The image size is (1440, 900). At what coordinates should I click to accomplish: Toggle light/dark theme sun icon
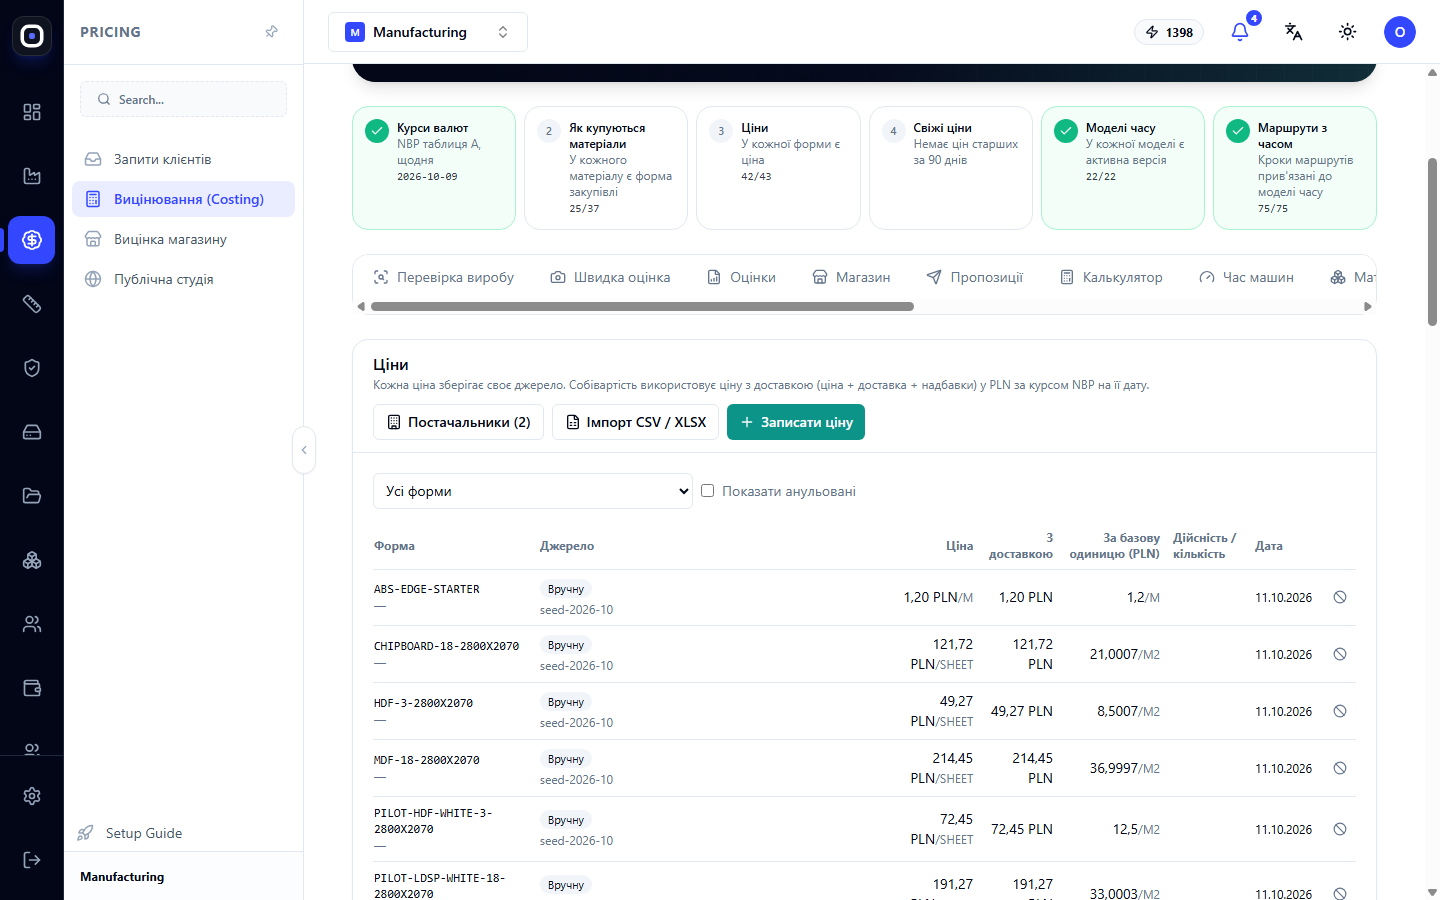click(x=1348, y=32)
